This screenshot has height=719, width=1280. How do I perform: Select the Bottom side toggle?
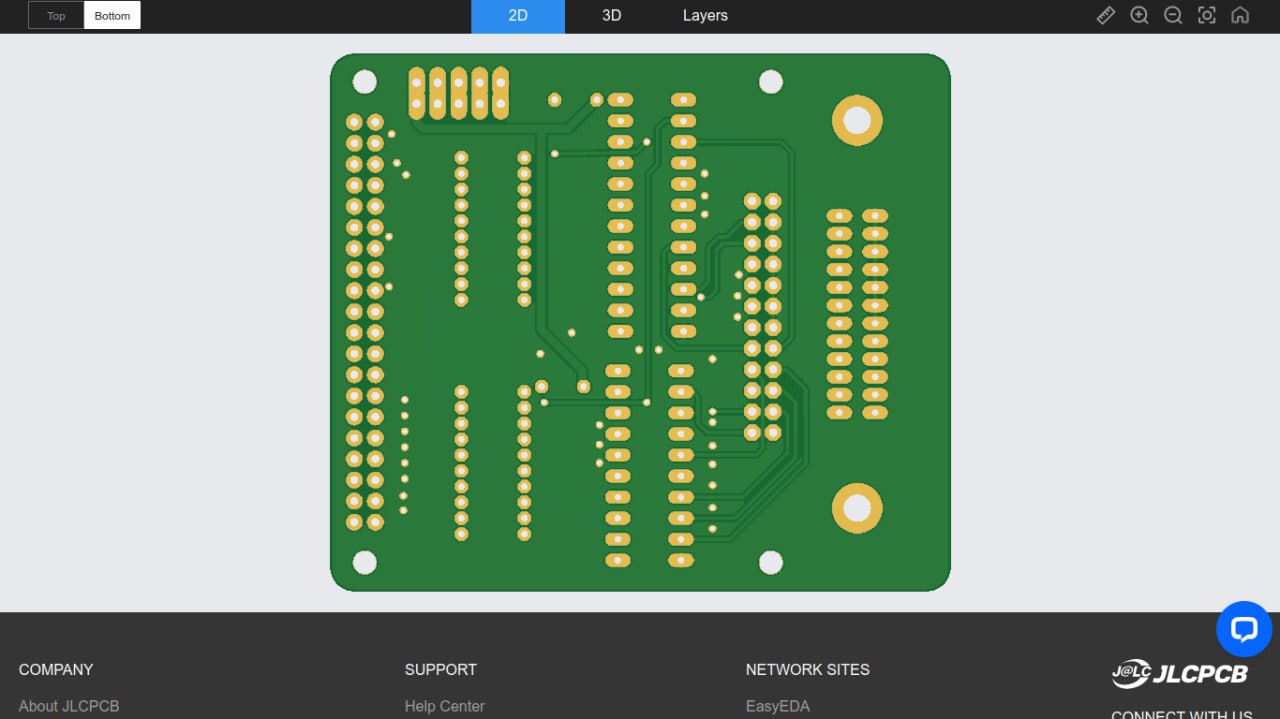coord(112,15)
